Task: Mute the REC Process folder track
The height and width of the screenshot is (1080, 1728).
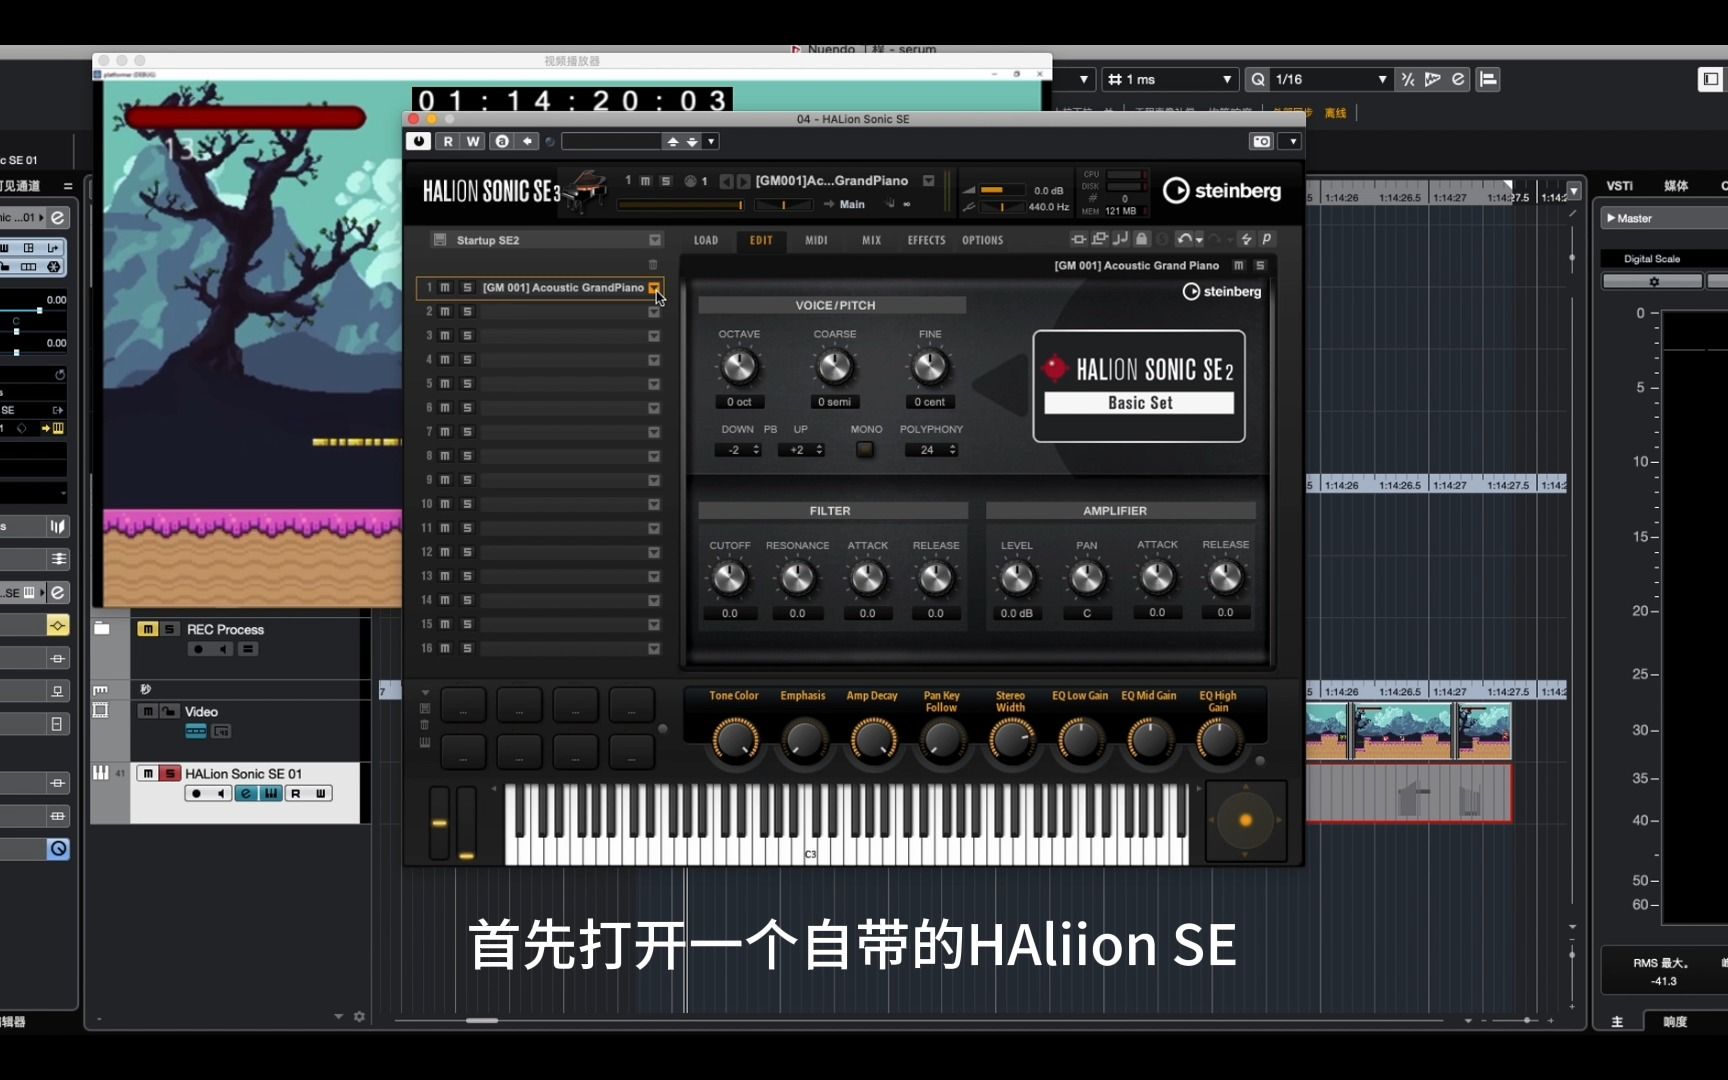Action: pyautogui.click(x=148, y=629)
